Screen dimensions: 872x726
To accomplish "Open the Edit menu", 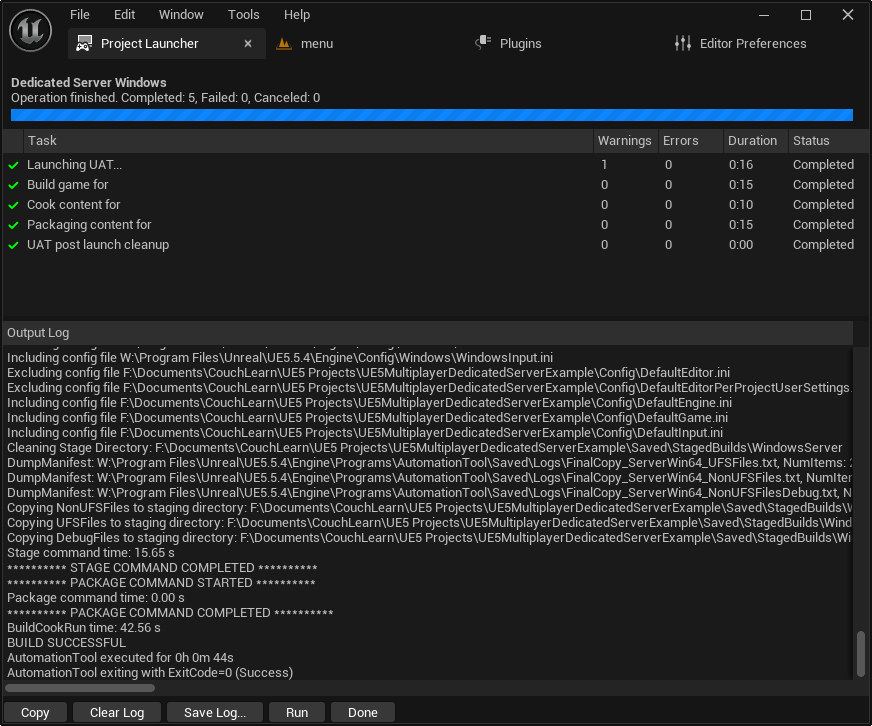I will coord(124,14).
